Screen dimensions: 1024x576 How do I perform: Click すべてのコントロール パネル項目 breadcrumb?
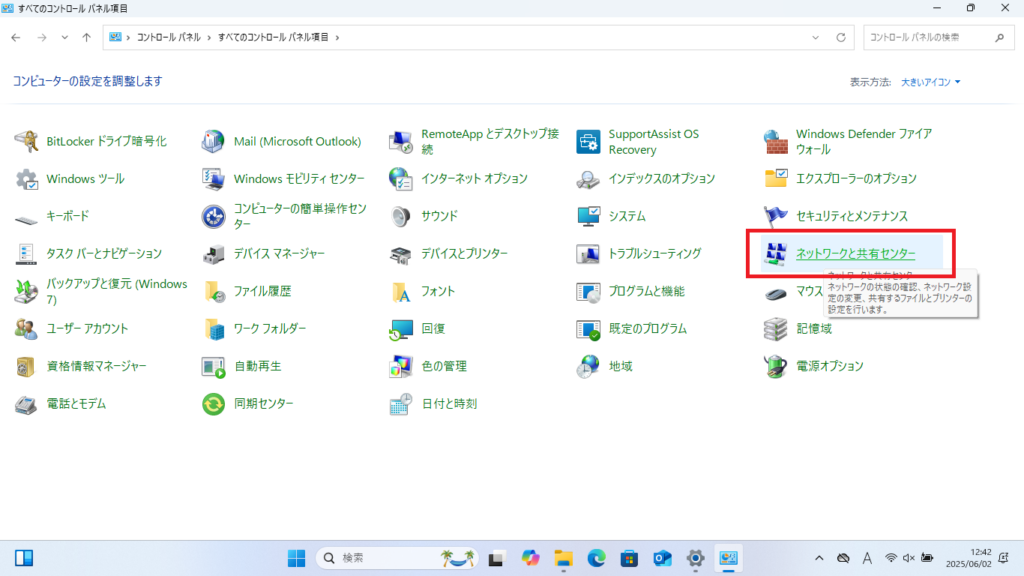(273, 37)
